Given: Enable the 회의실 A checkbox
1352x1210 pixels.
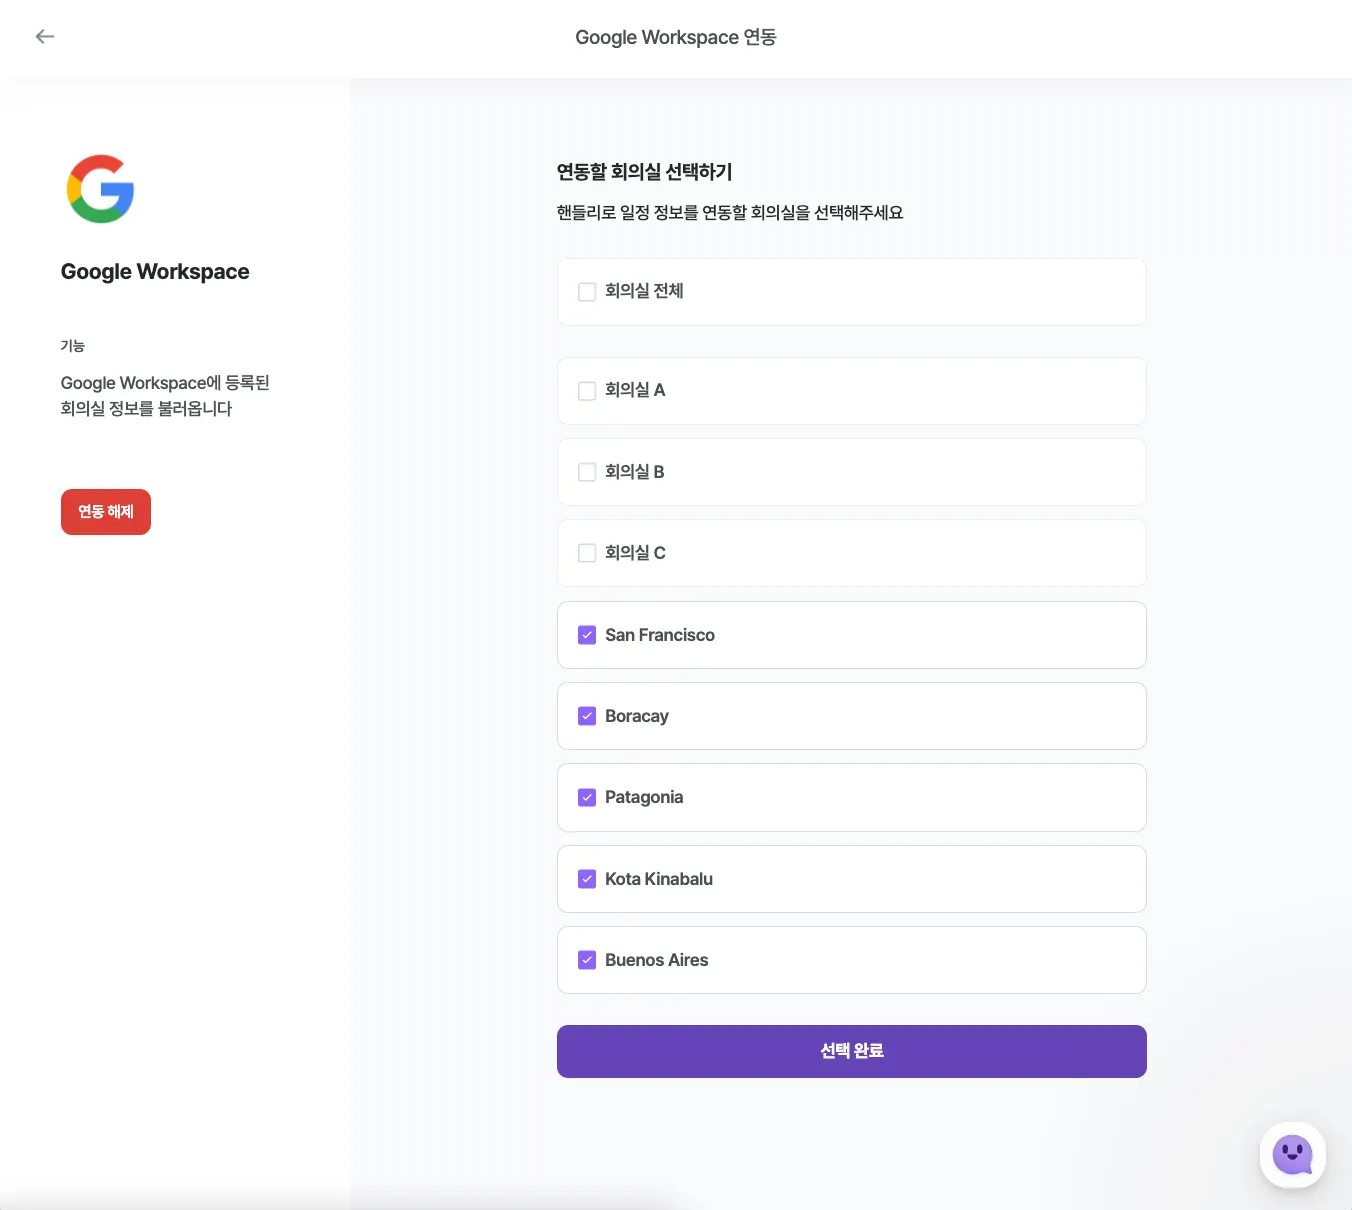Looking at the screenshot, I should point(587,391).
